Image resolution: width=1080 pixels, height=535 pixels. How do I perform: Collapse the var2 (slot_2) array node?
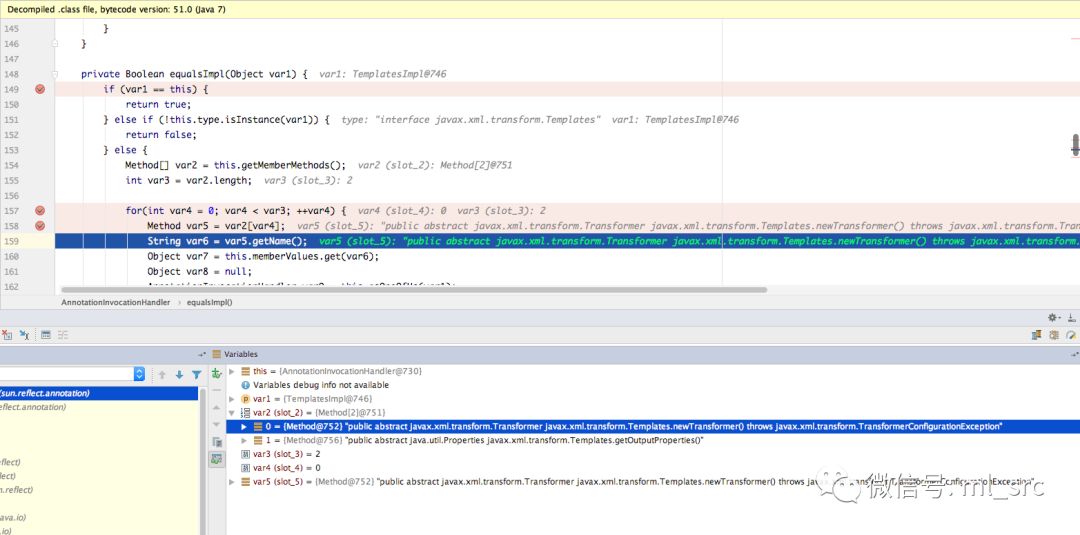pyautogui.click(x=232, y=412)
